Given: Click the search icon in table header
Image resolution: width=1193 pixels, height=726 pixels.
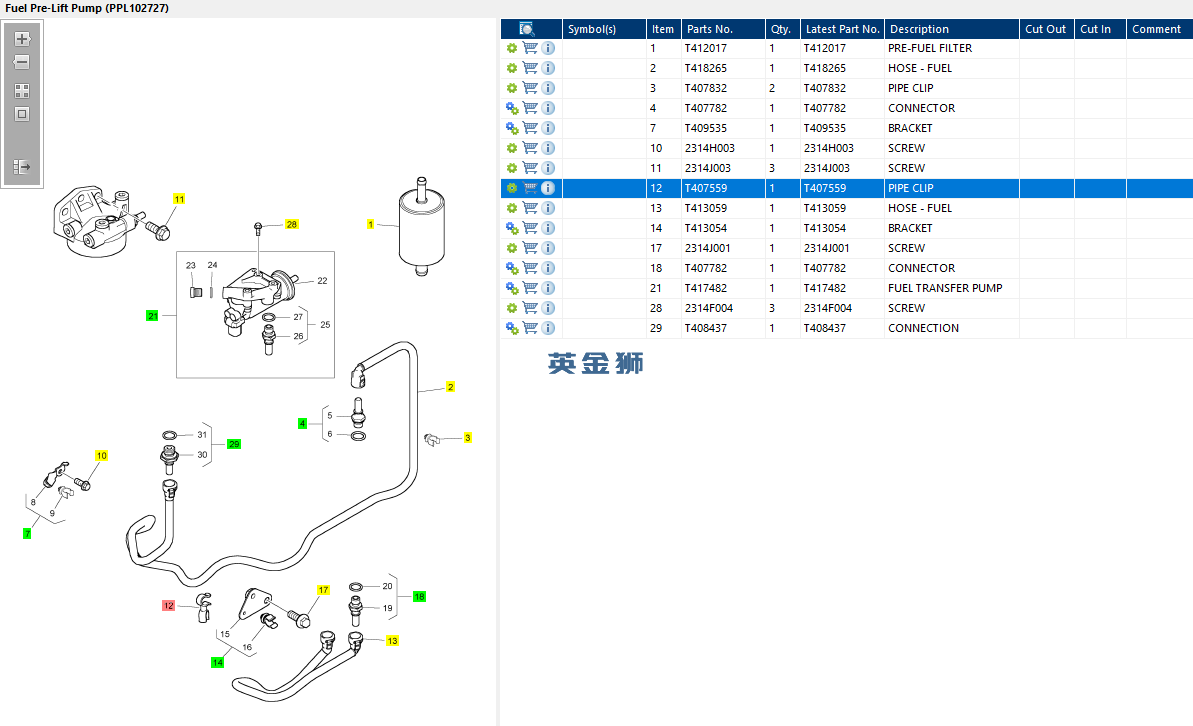Looking at the screenshot, I should click(x=527, y=29).
